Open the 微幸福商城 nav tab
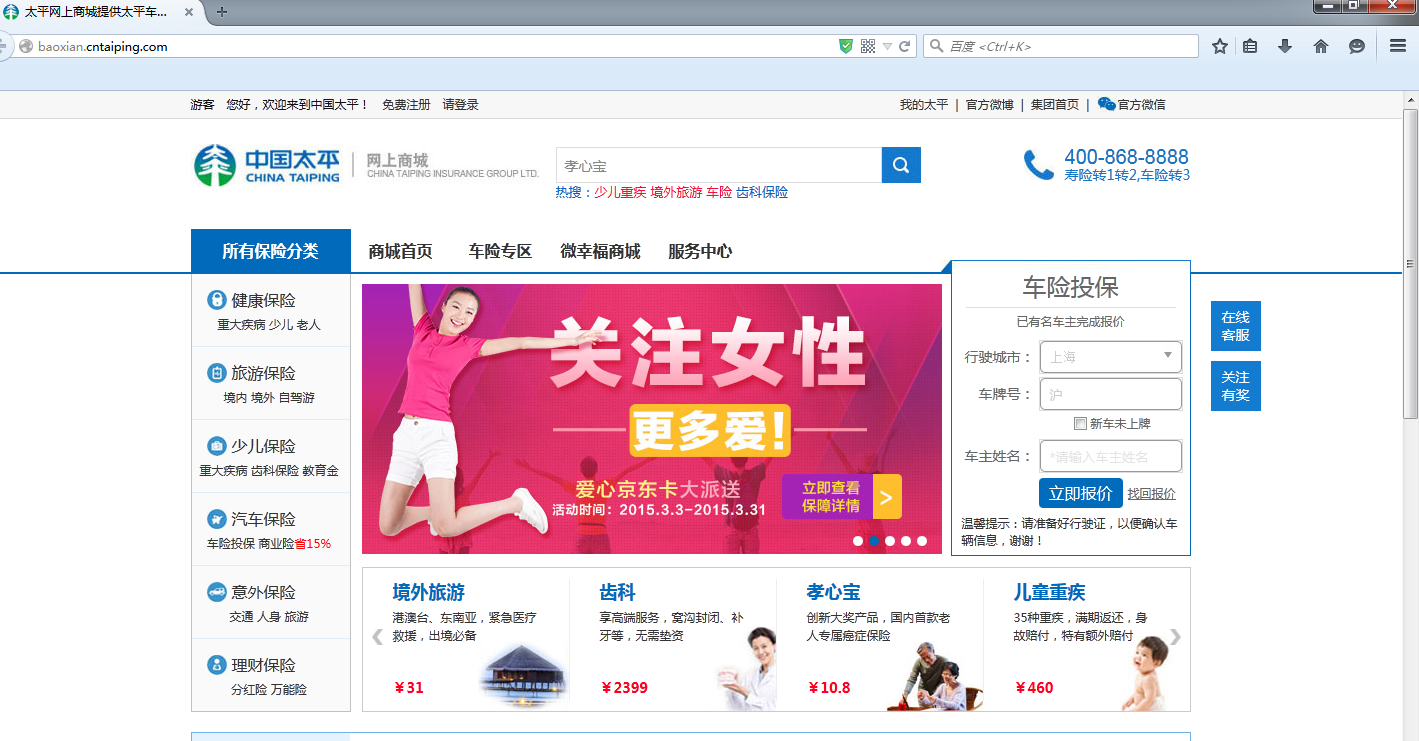Viewport: 1419px width, 741px height. (x=600, y=251)
